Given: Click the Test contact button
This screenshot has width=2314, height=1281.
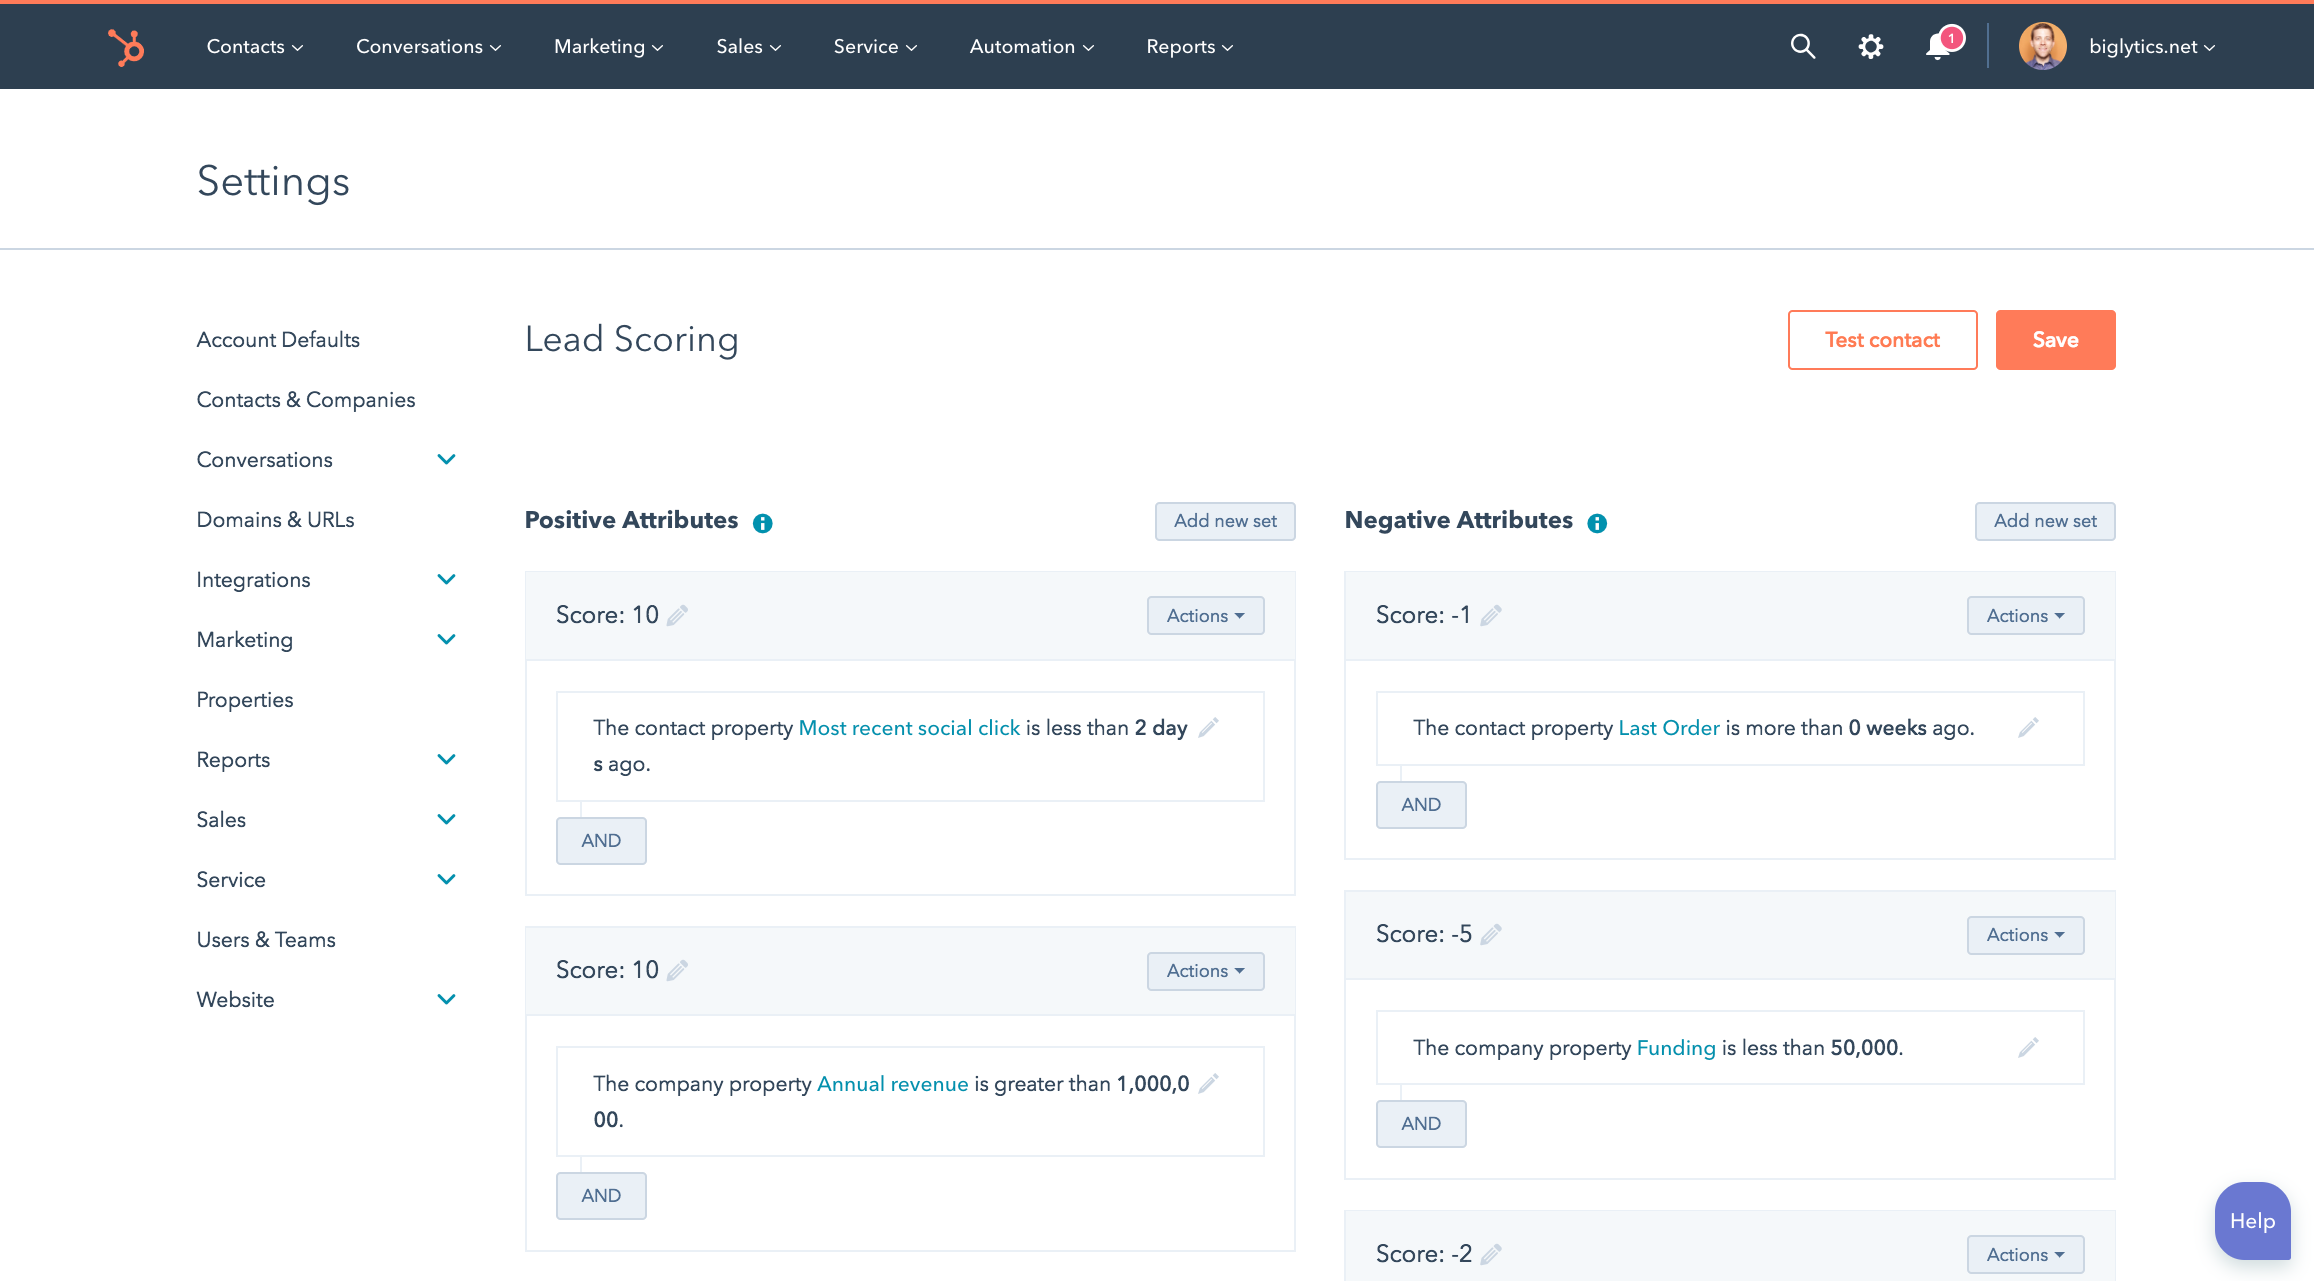Looking at the screenshot, I should point(1882,339).
